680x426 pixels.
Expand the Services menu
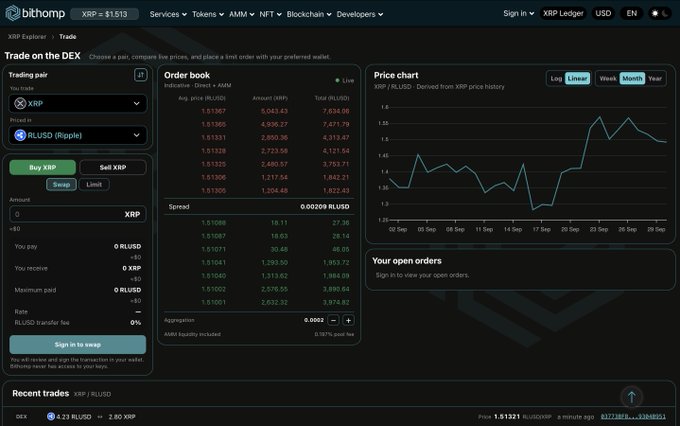coord(168,14)
